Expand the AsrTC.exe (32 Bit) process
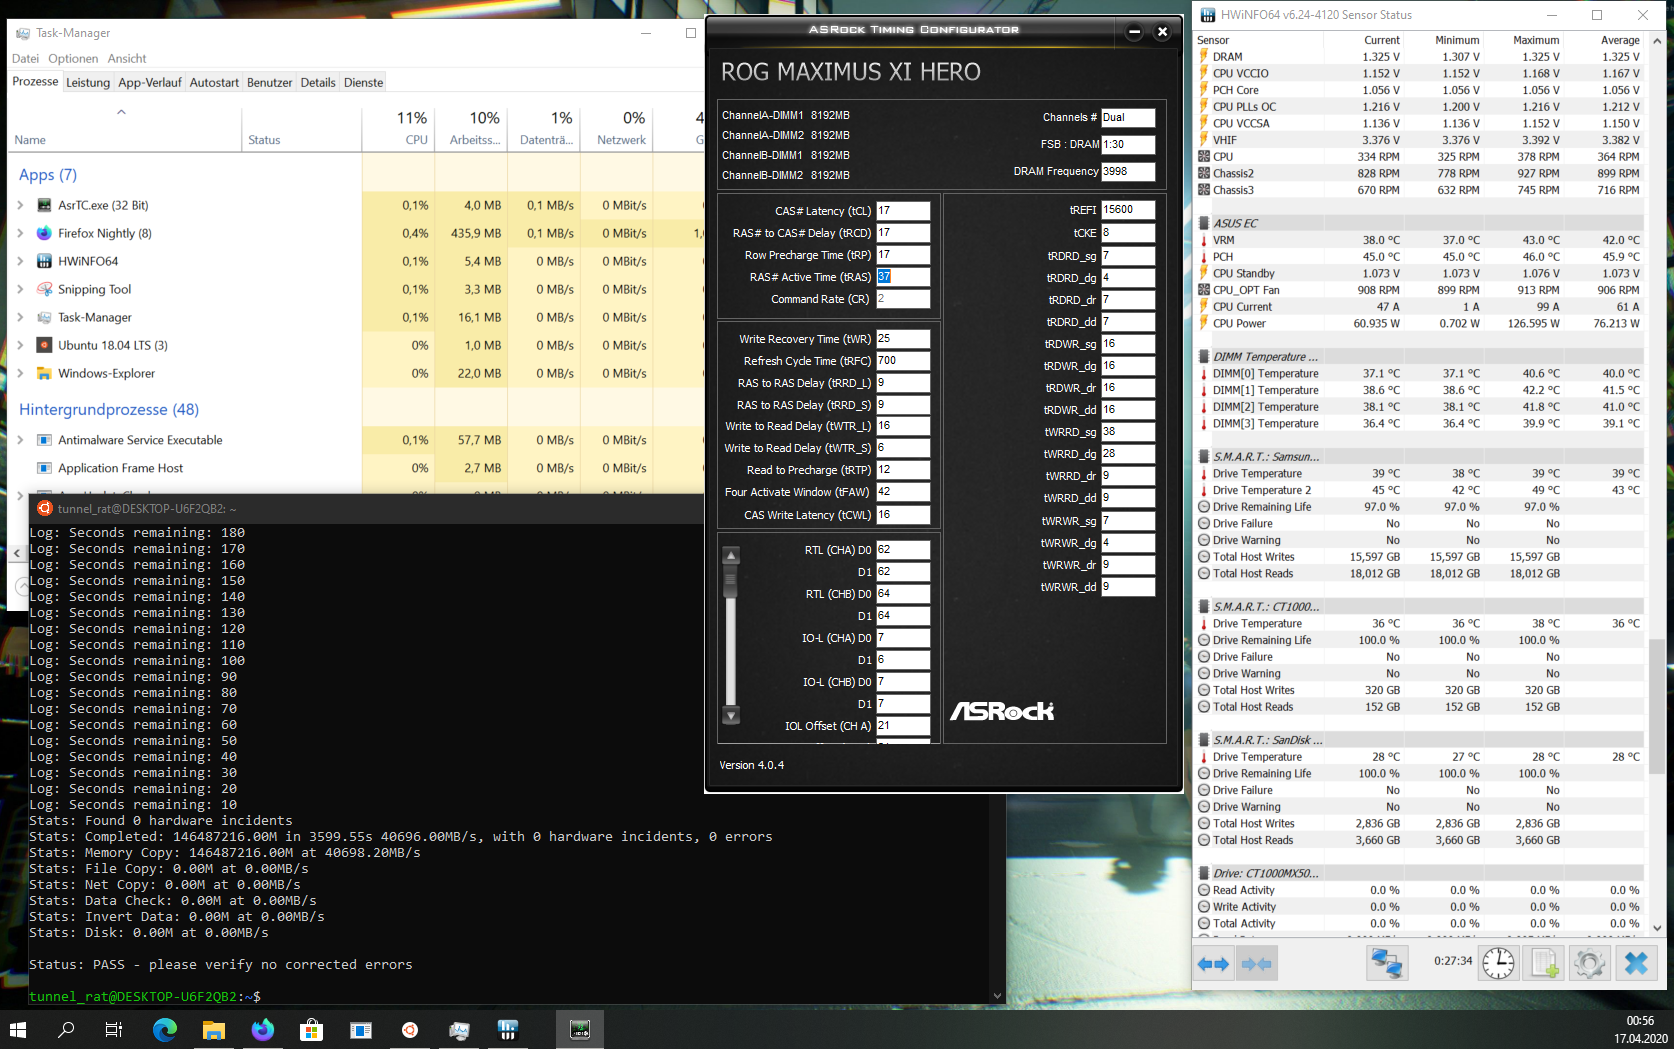The width and height of the screenshot is (1674, 1049). [20, 205]
